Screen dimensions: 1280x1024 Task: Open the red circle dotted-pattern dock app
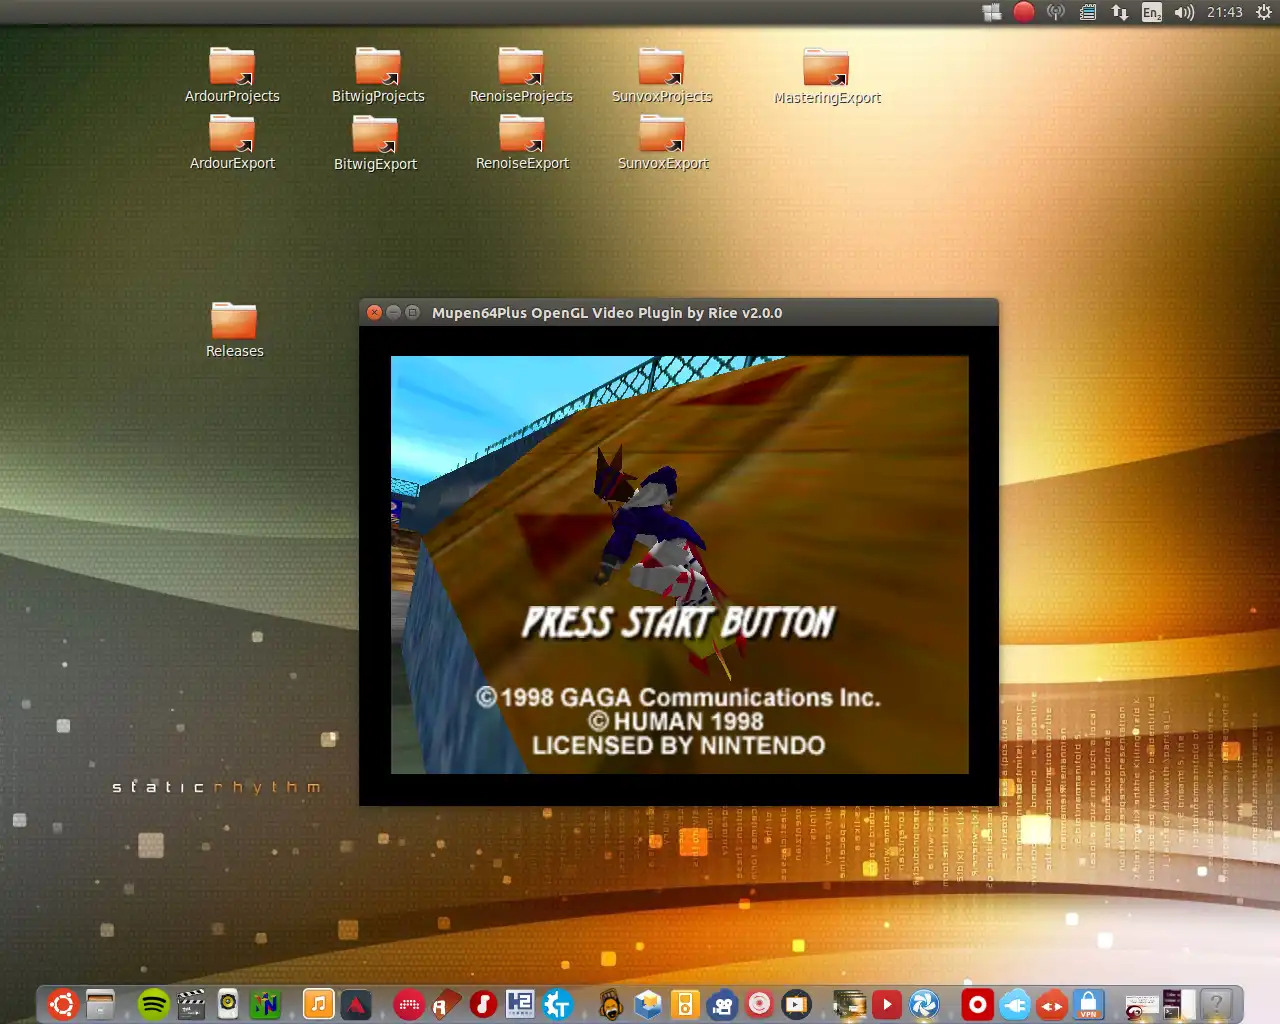pos(408,1004)
